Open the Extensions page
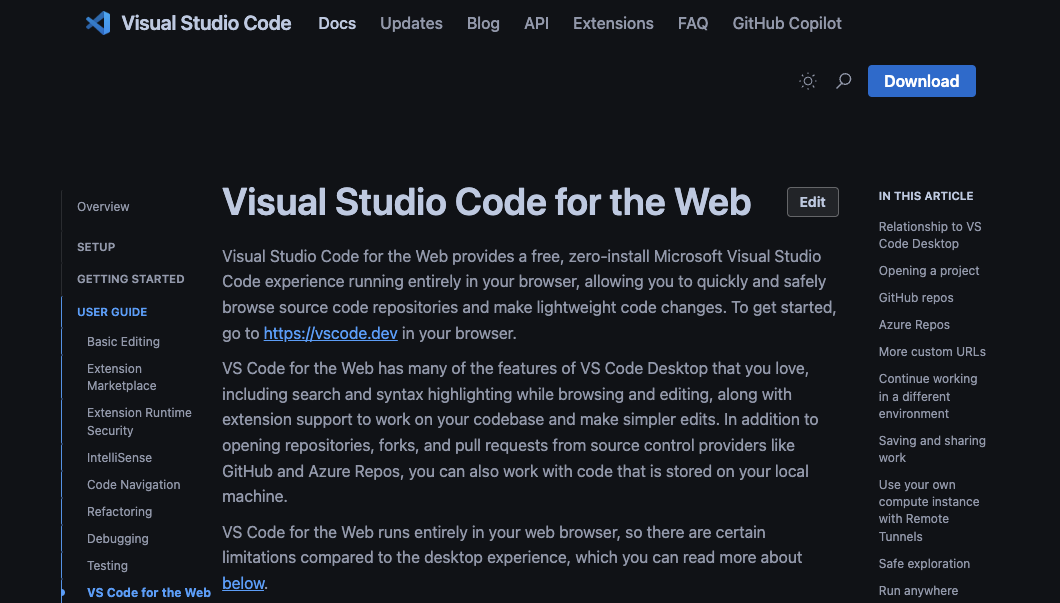The image size is (1060, 603). pyautogui.click(x=613, y=23)
